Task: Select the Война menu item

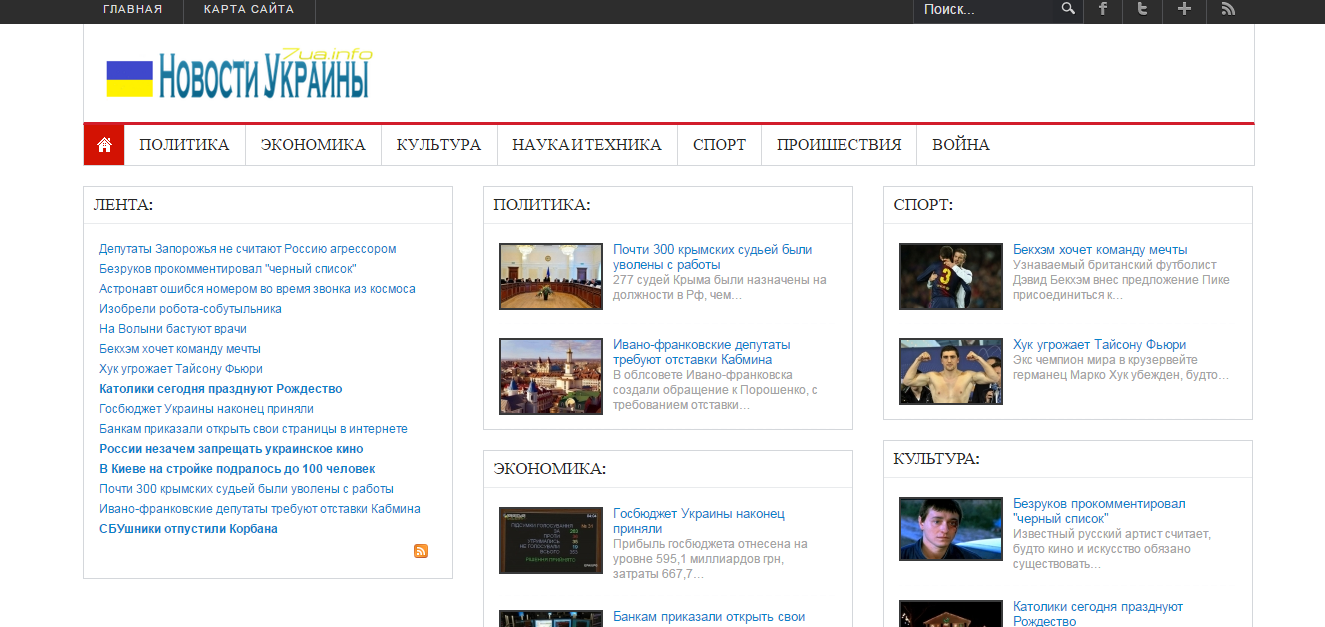Action: tap(960, 145)
